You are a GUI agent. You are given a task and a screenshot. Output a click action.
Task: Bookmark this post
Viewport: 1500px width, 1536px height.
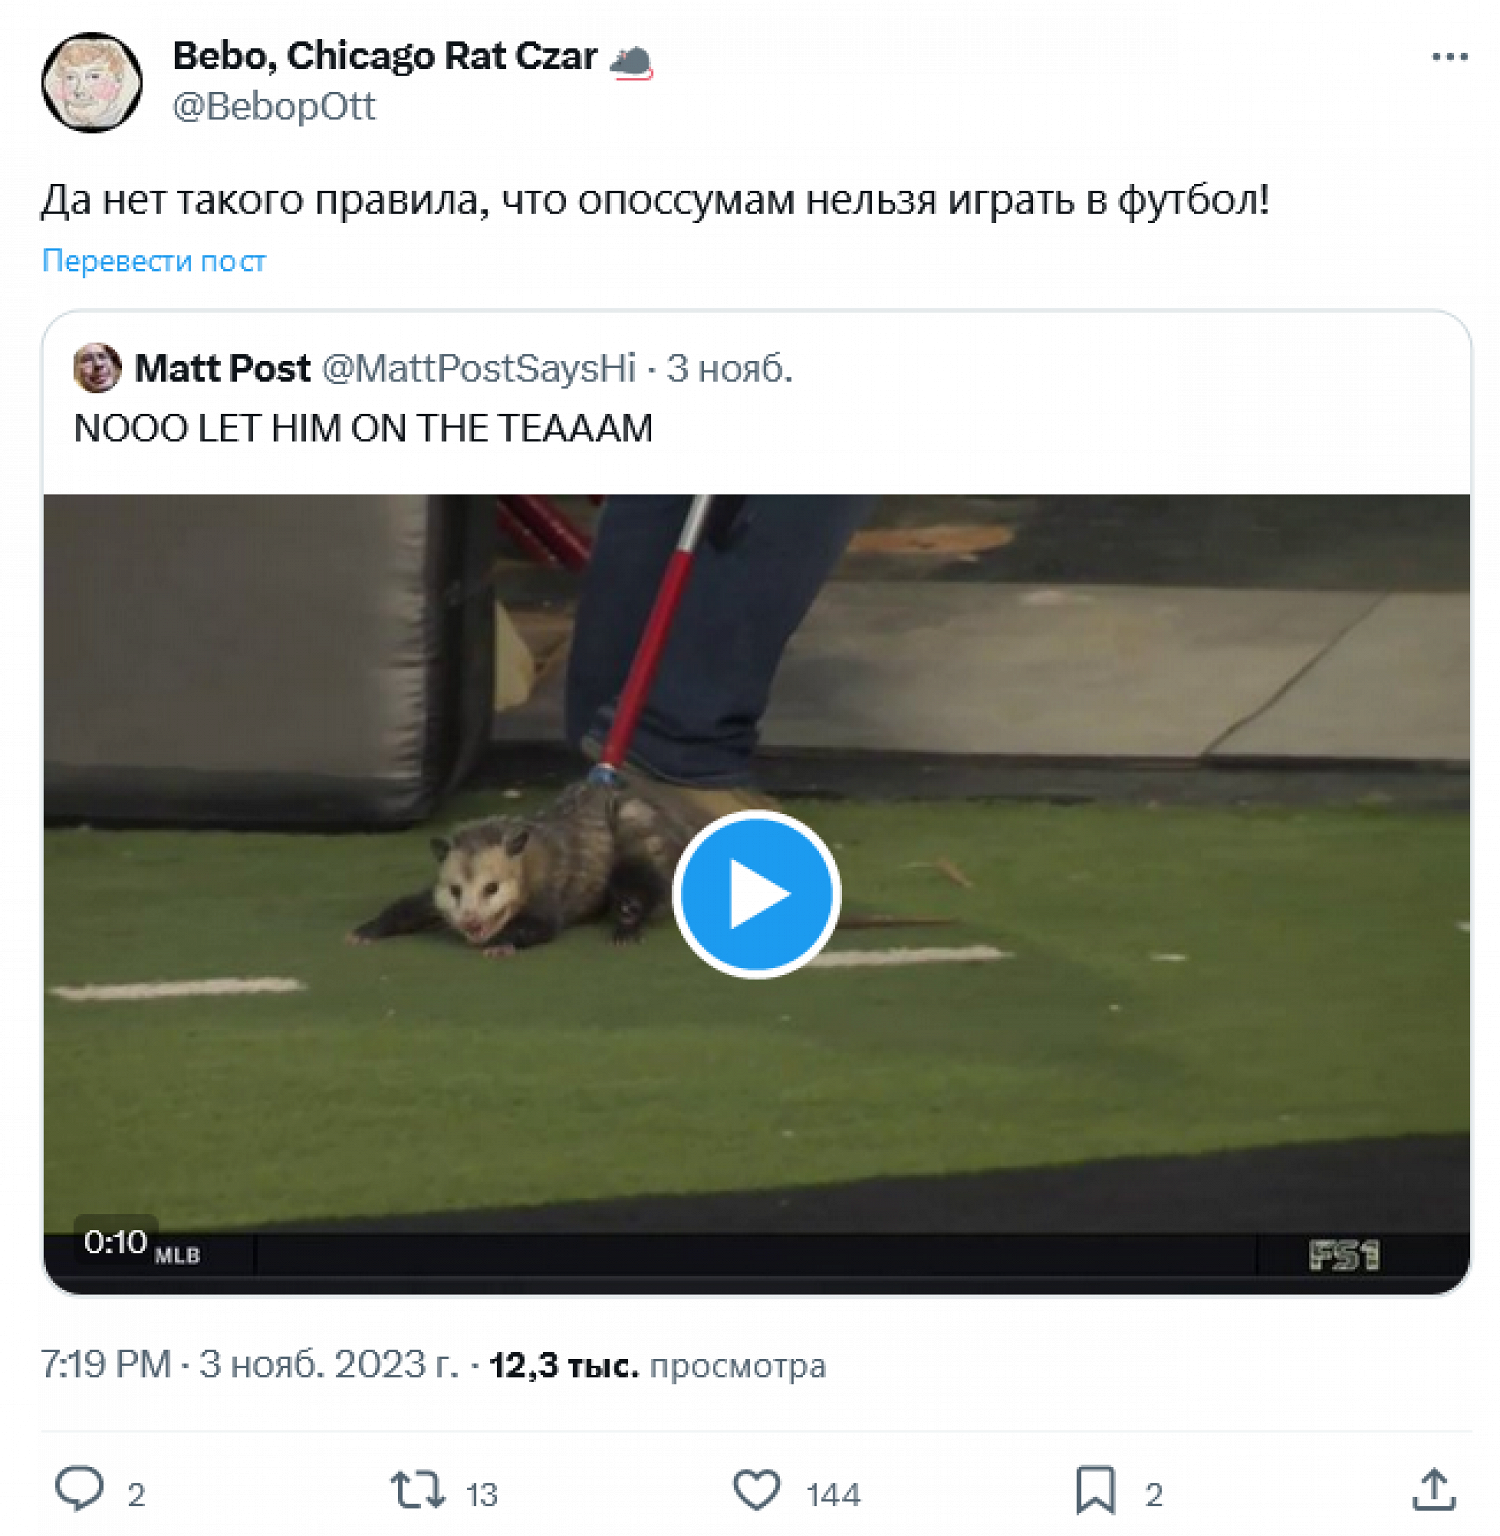(x=1095, y=1490)
